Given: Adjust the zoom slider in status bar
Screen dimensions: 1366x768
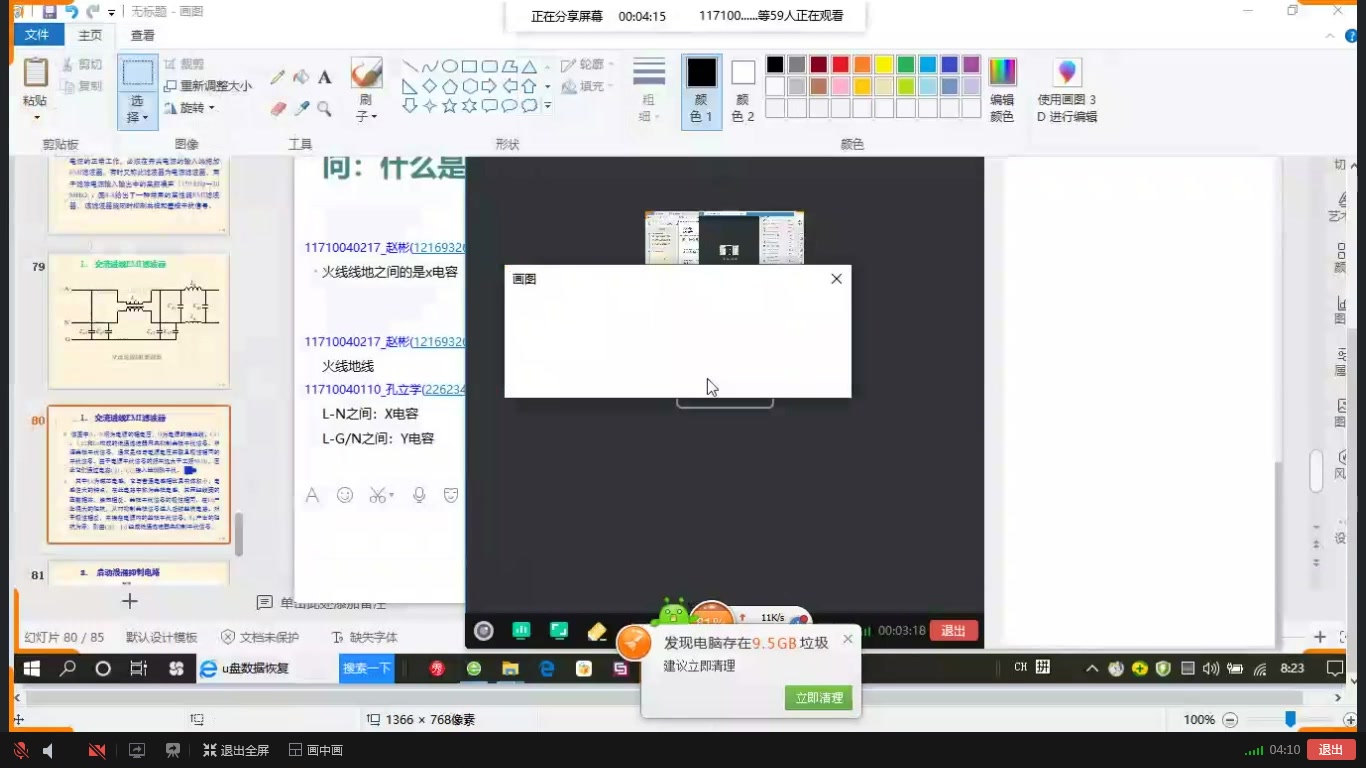Looking at the screenshot, I should click(1290, 719).
